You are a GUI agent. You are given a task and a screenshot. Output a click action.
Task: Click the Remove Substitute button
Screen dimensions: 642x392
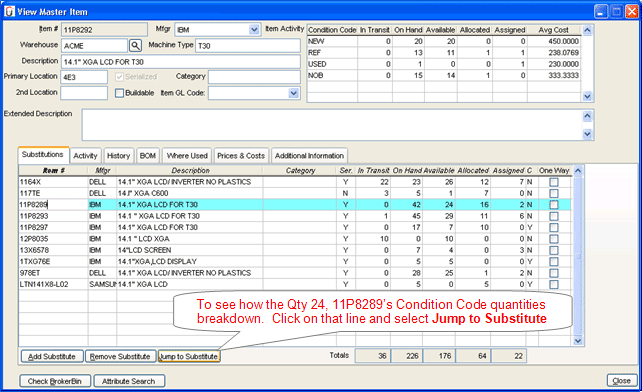click(x=120, y=356)
